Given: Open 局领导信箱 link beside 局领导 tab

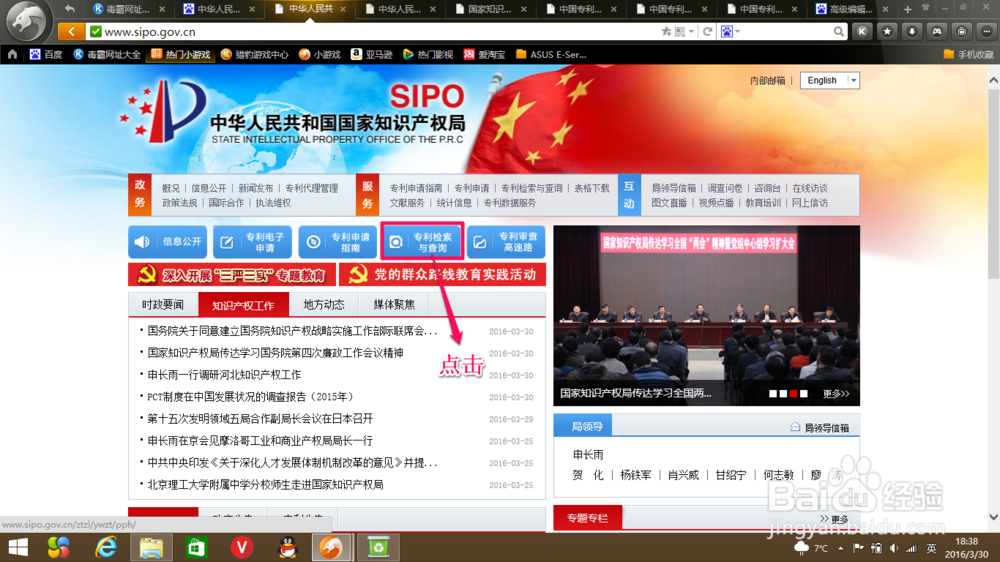Looking at the screenshot, I should point(820,428).
